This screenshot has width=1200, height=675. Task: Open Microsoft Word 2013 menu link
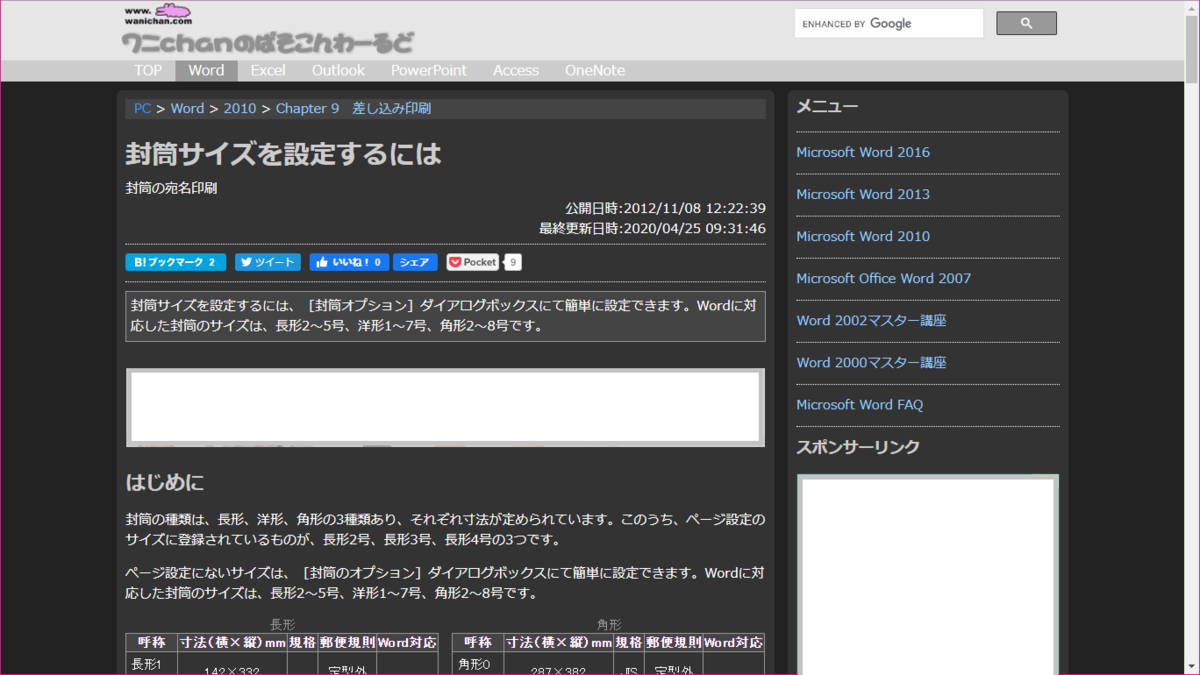[863, 194]
